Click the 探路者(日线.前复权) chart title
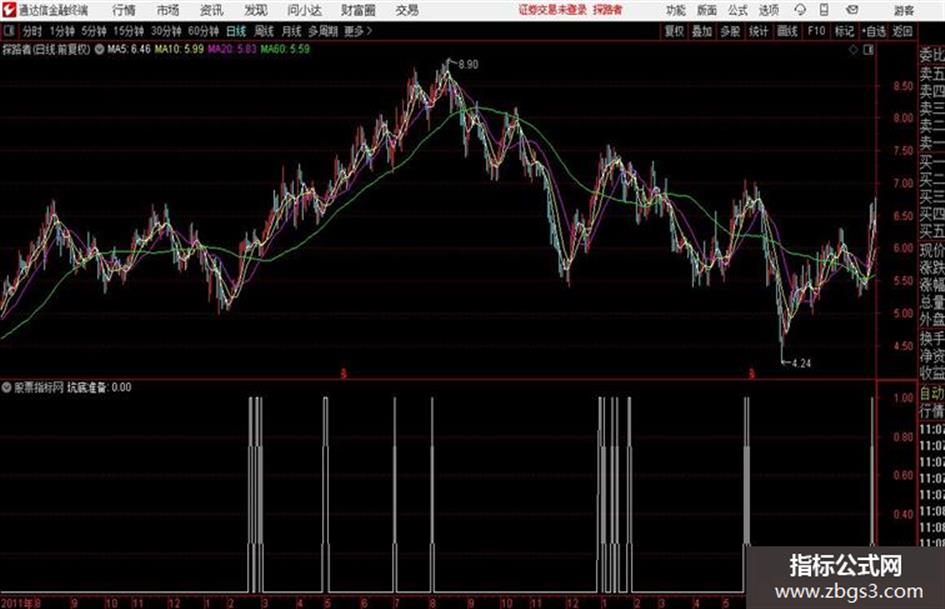945x609 pixels. [46, 49]
